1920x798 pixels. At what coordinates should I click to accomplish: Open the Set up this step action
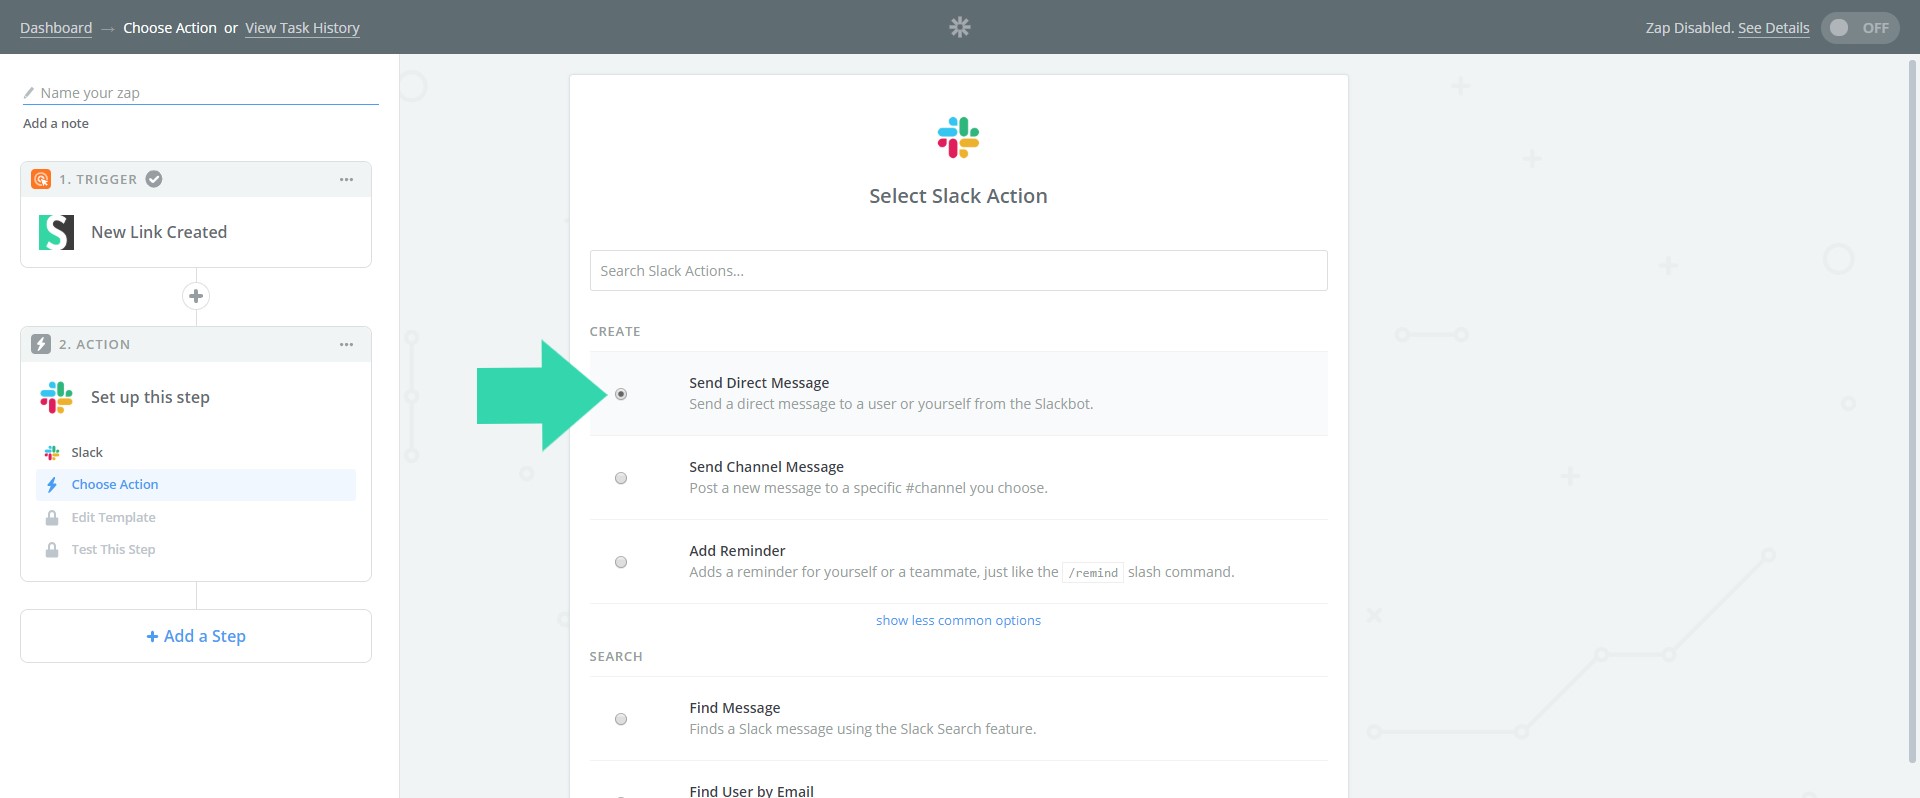(196, 397)
